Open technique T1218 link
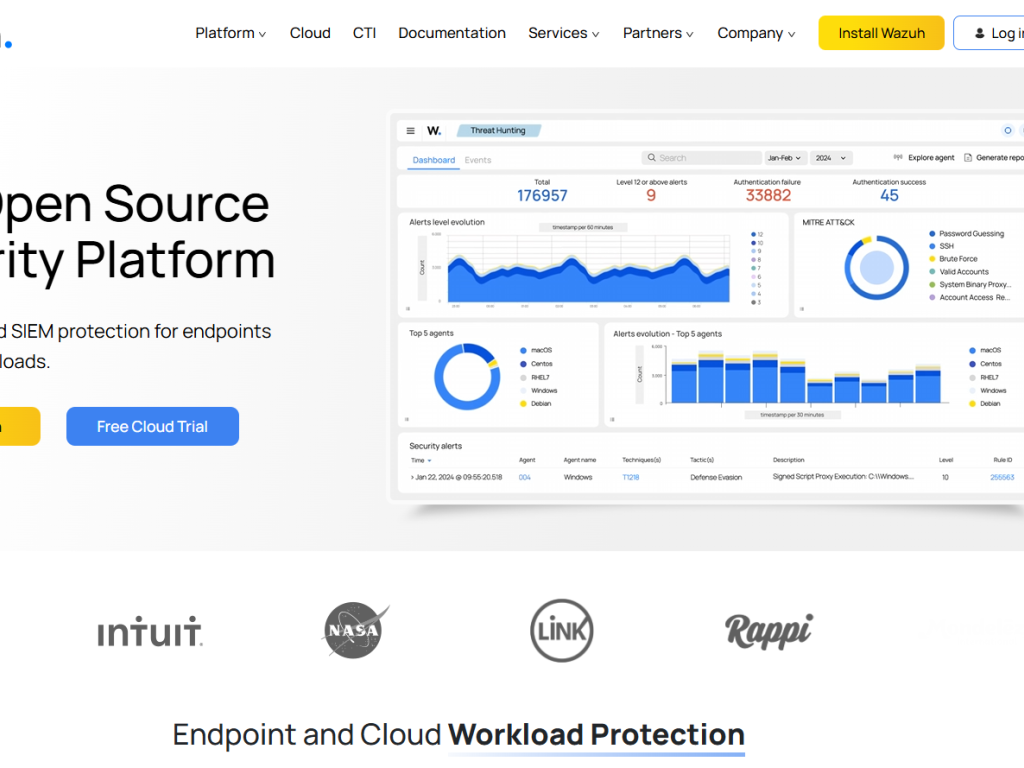The height and width of the screenshot is (768, 1024). click(x=631, y=477)
